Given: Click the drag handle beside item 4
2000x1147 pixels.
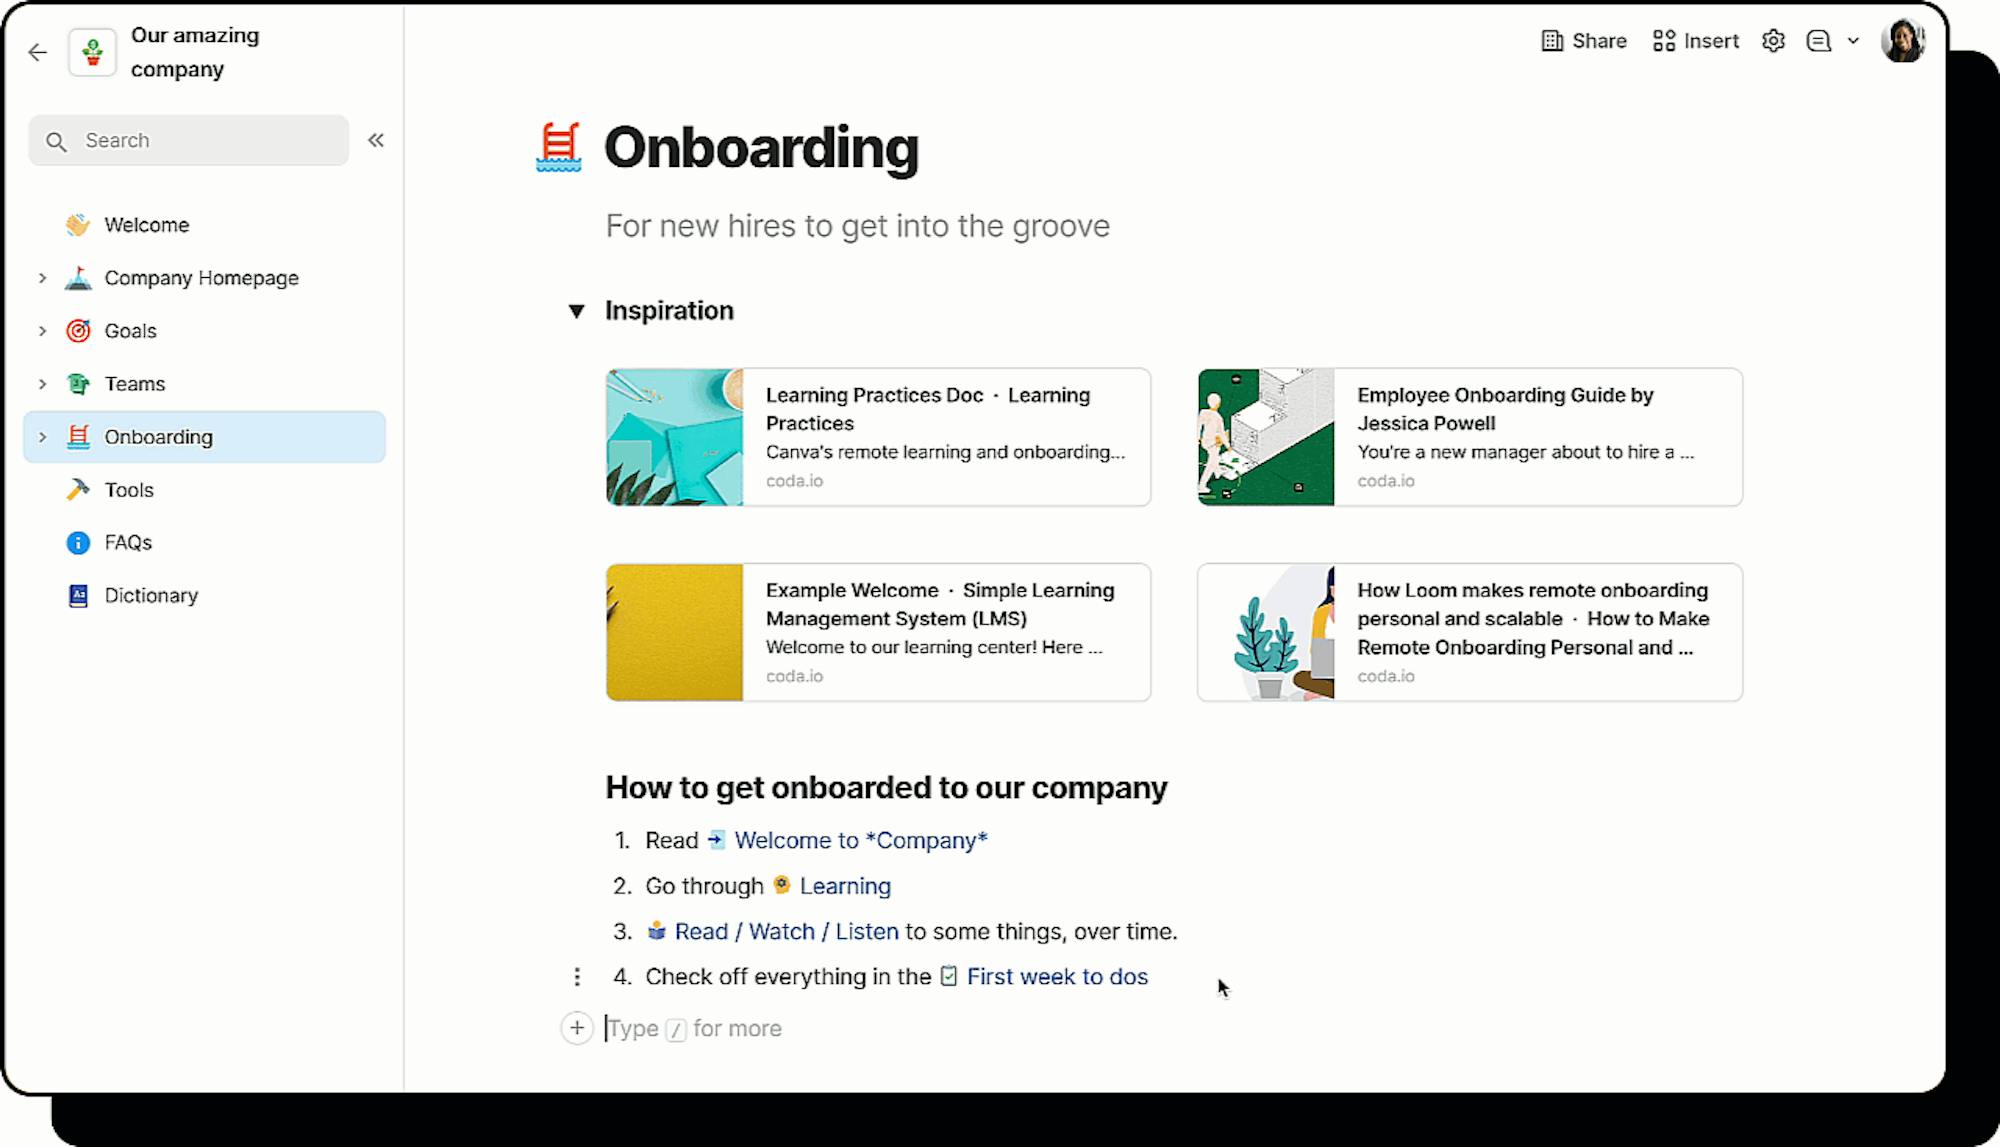Looking at the screenshot, I should pos(577,977).
